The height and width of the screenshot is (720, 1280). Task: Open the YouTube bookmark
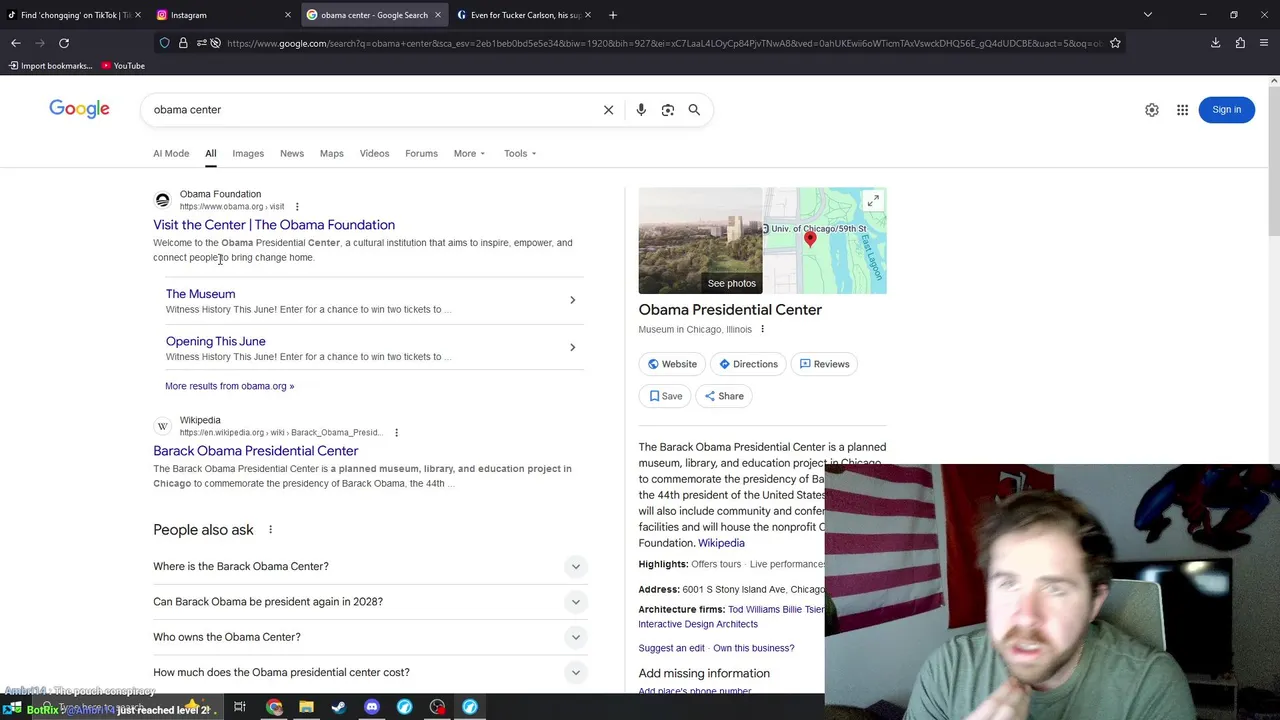tap(123, 66)
